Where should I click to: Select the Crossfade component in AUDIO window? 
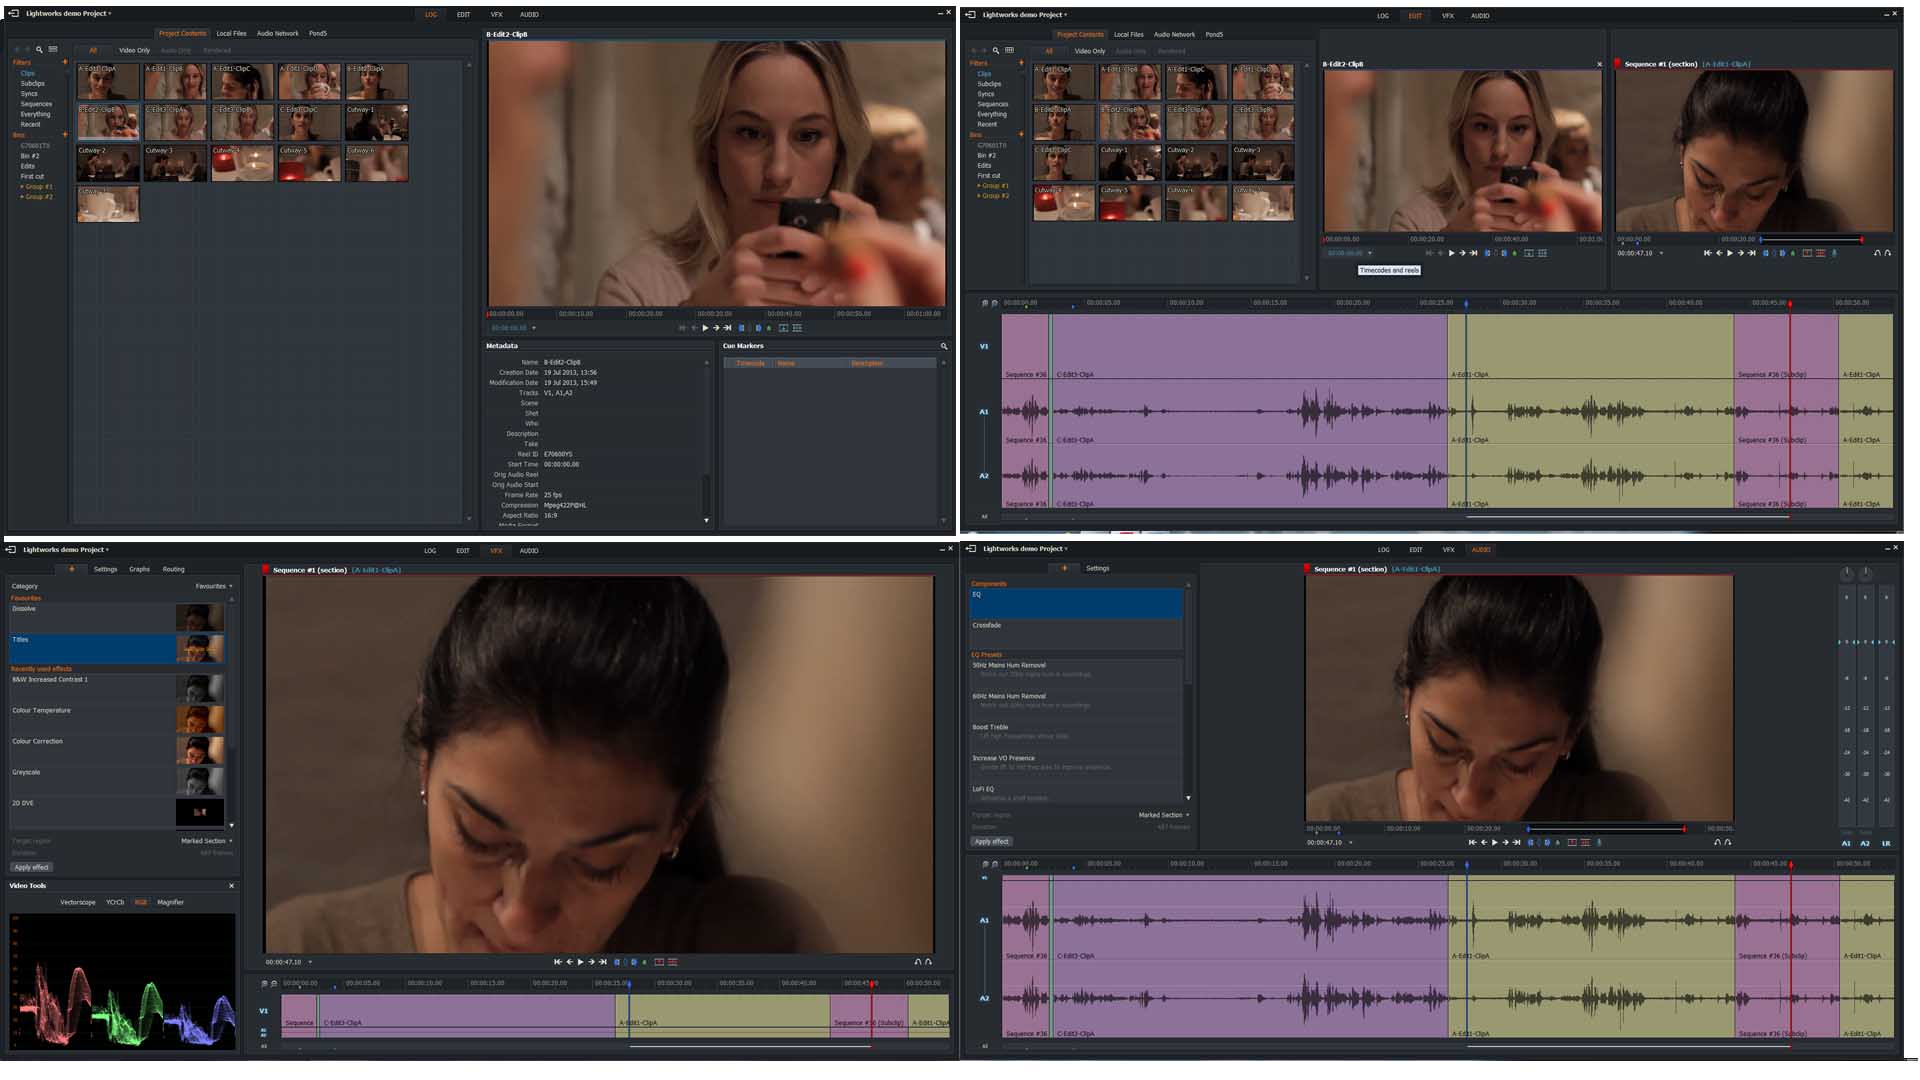point(1076,634)
